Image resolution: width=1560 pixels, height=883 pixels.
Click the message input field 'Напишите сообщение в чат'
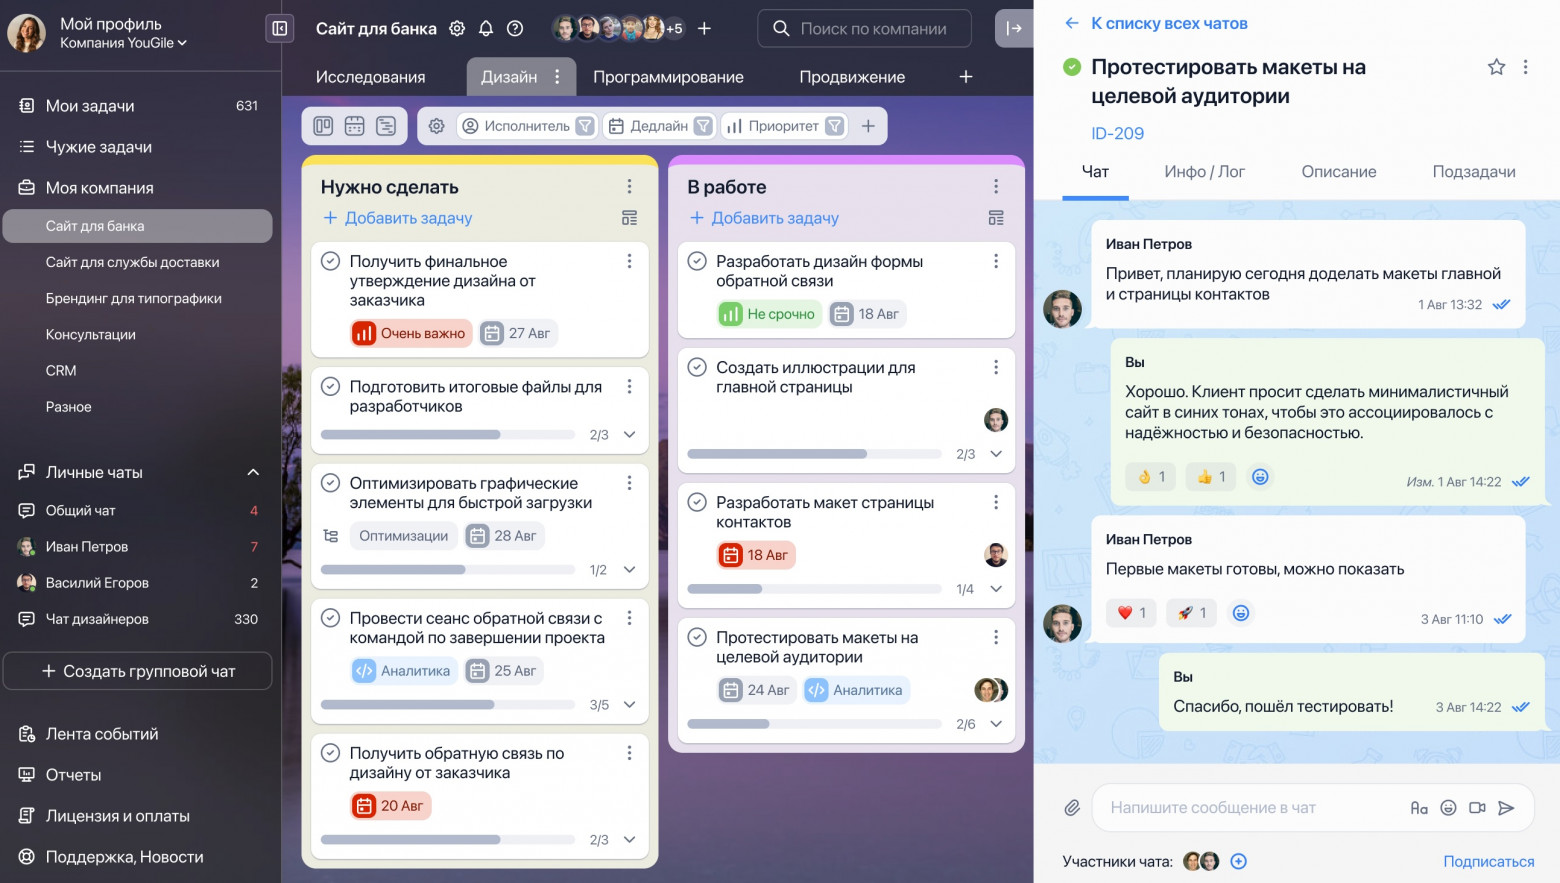point(1250,807)
